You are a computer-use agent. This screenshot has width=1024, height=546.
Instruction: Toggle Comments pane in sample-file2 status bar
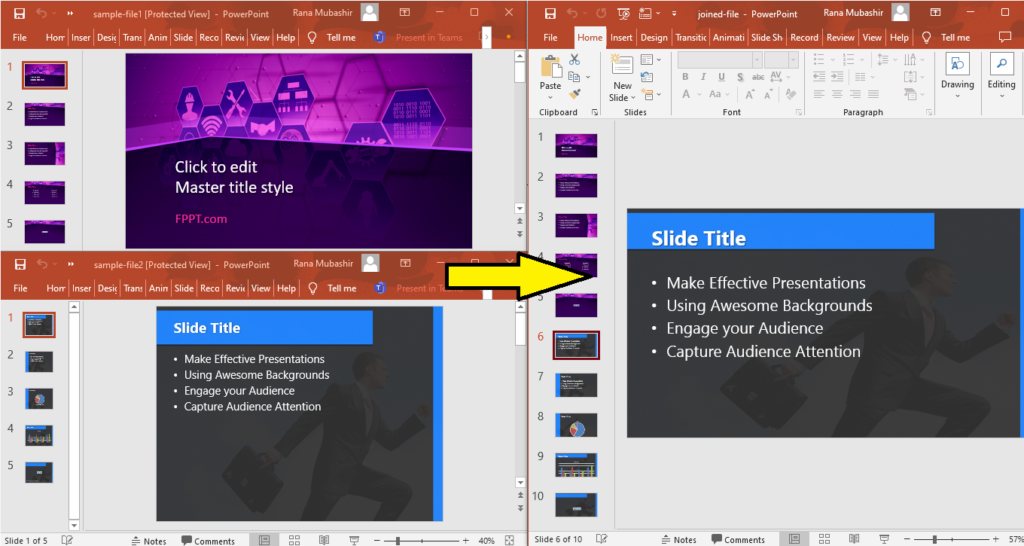[x=208, y=540]
